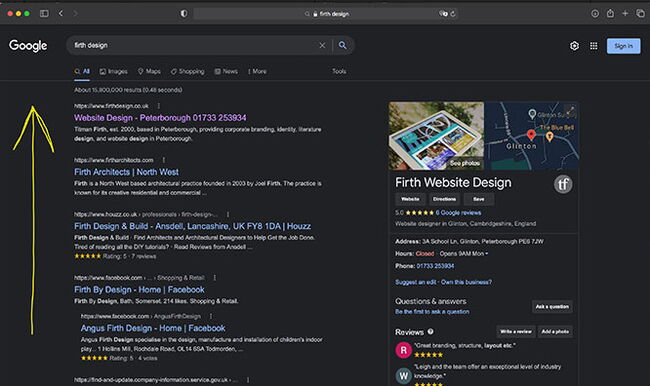
Task: Reload the page with the refresh icon
Action: pyautogui.click(x=453, y=14)
